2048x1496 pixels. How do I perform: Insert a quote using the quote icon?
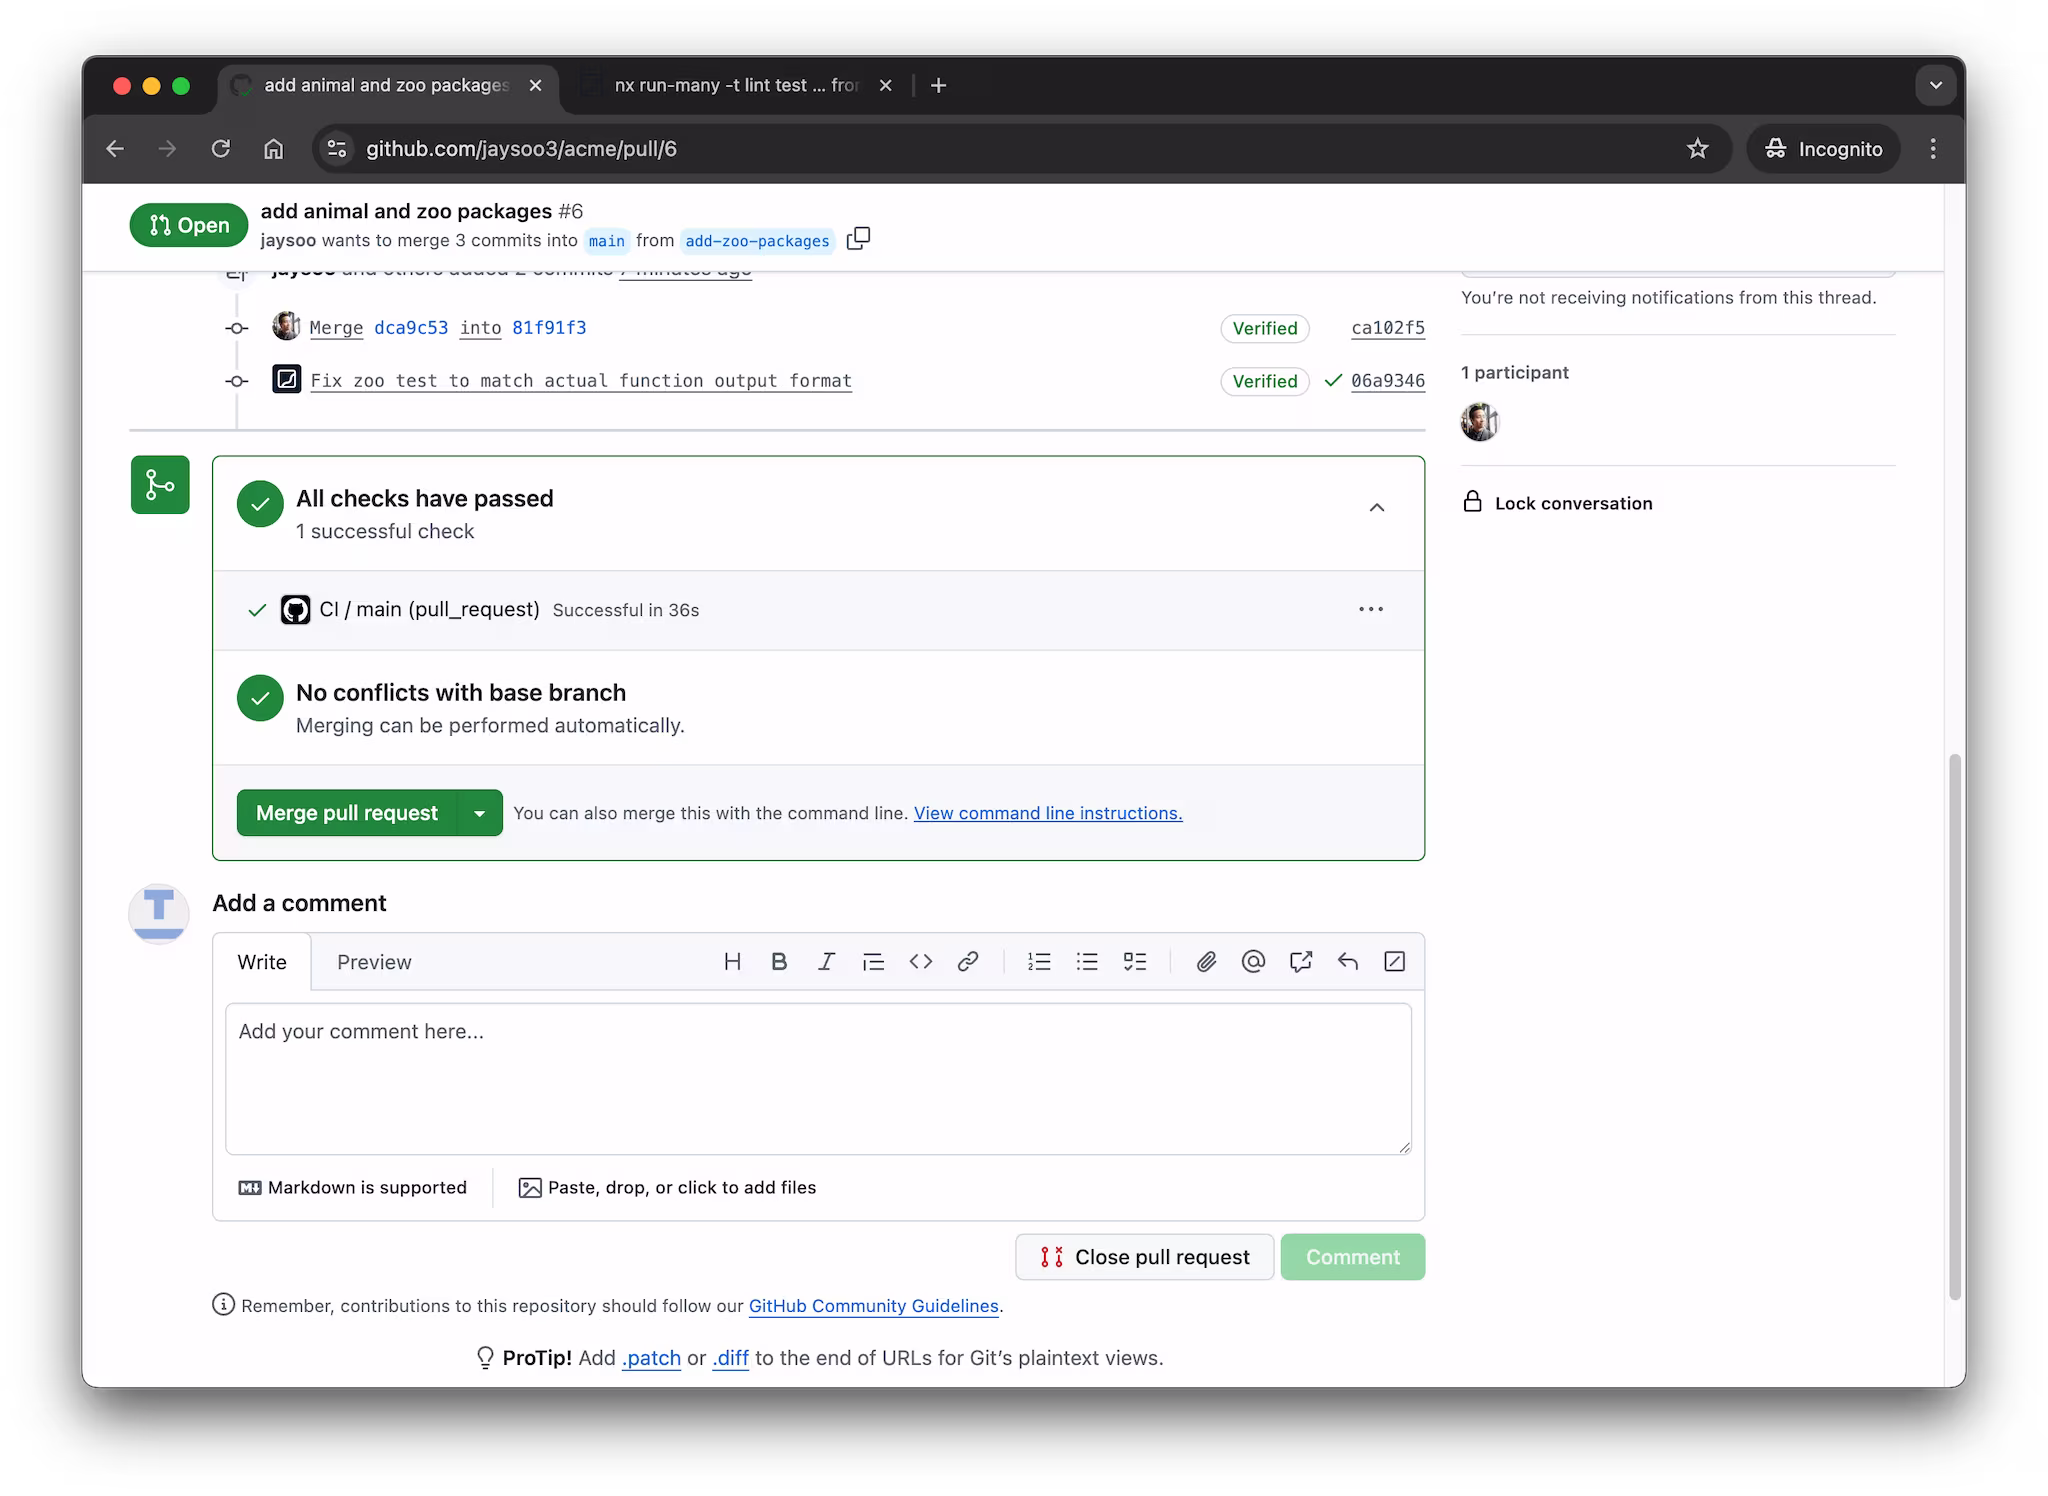tap(874, 961)
